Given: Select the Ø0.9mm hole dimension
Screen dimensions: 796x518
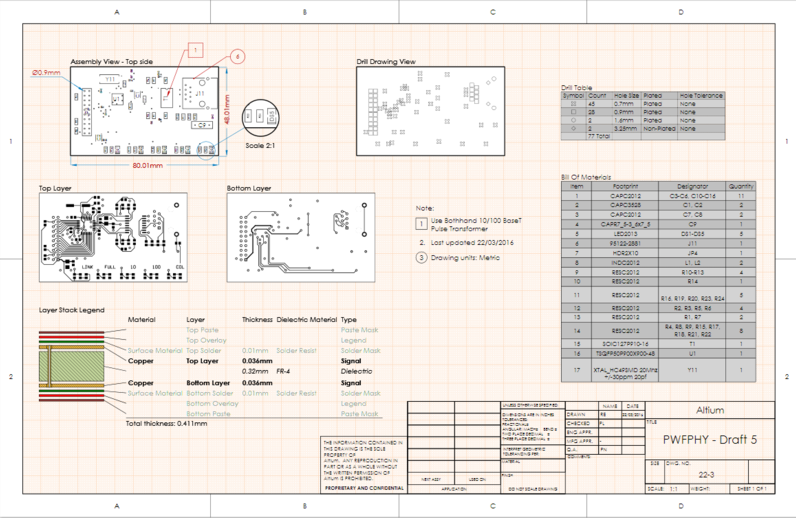Looking at the screenshot, I should tap(46, 73).
